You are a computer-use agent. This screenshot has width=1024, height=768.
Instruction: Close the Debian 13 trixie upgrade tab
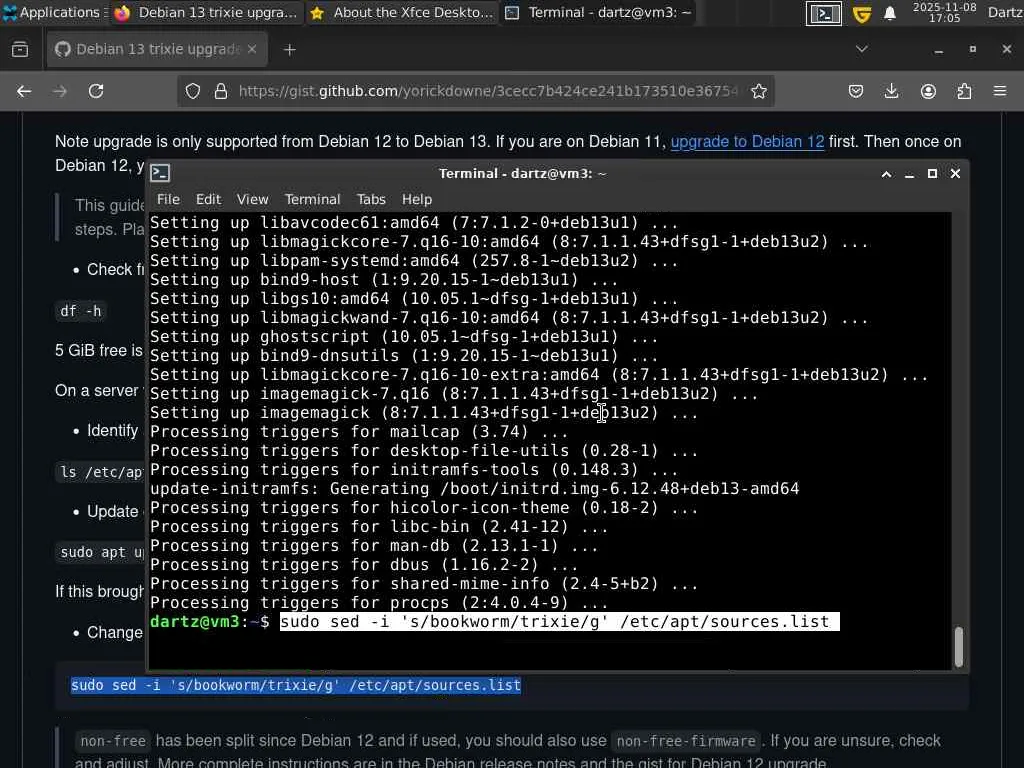click(252, 50)
